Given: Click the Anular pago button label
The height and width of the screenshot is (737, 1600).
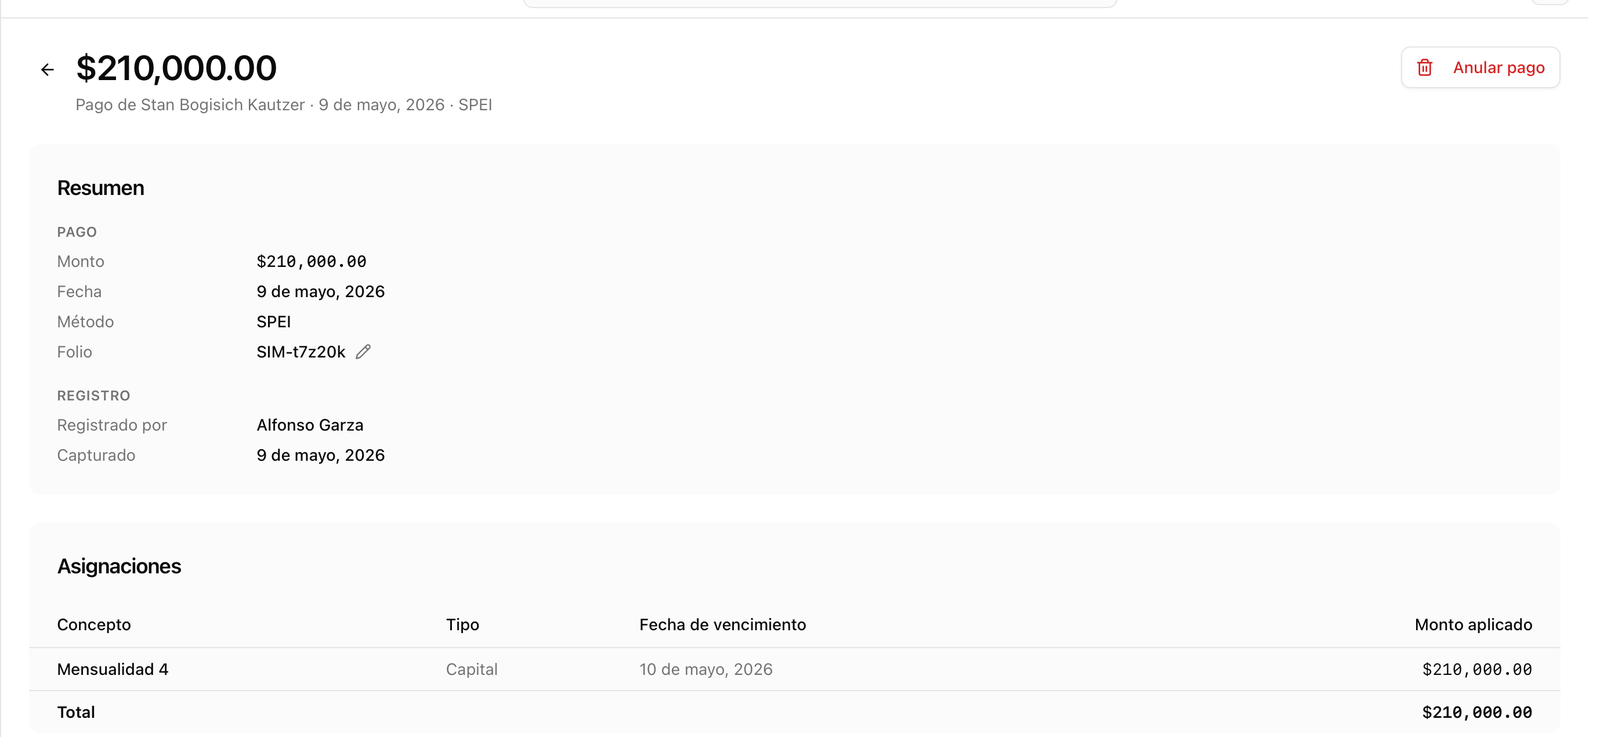Looking at the screenshot, I should pos(1498,67).
